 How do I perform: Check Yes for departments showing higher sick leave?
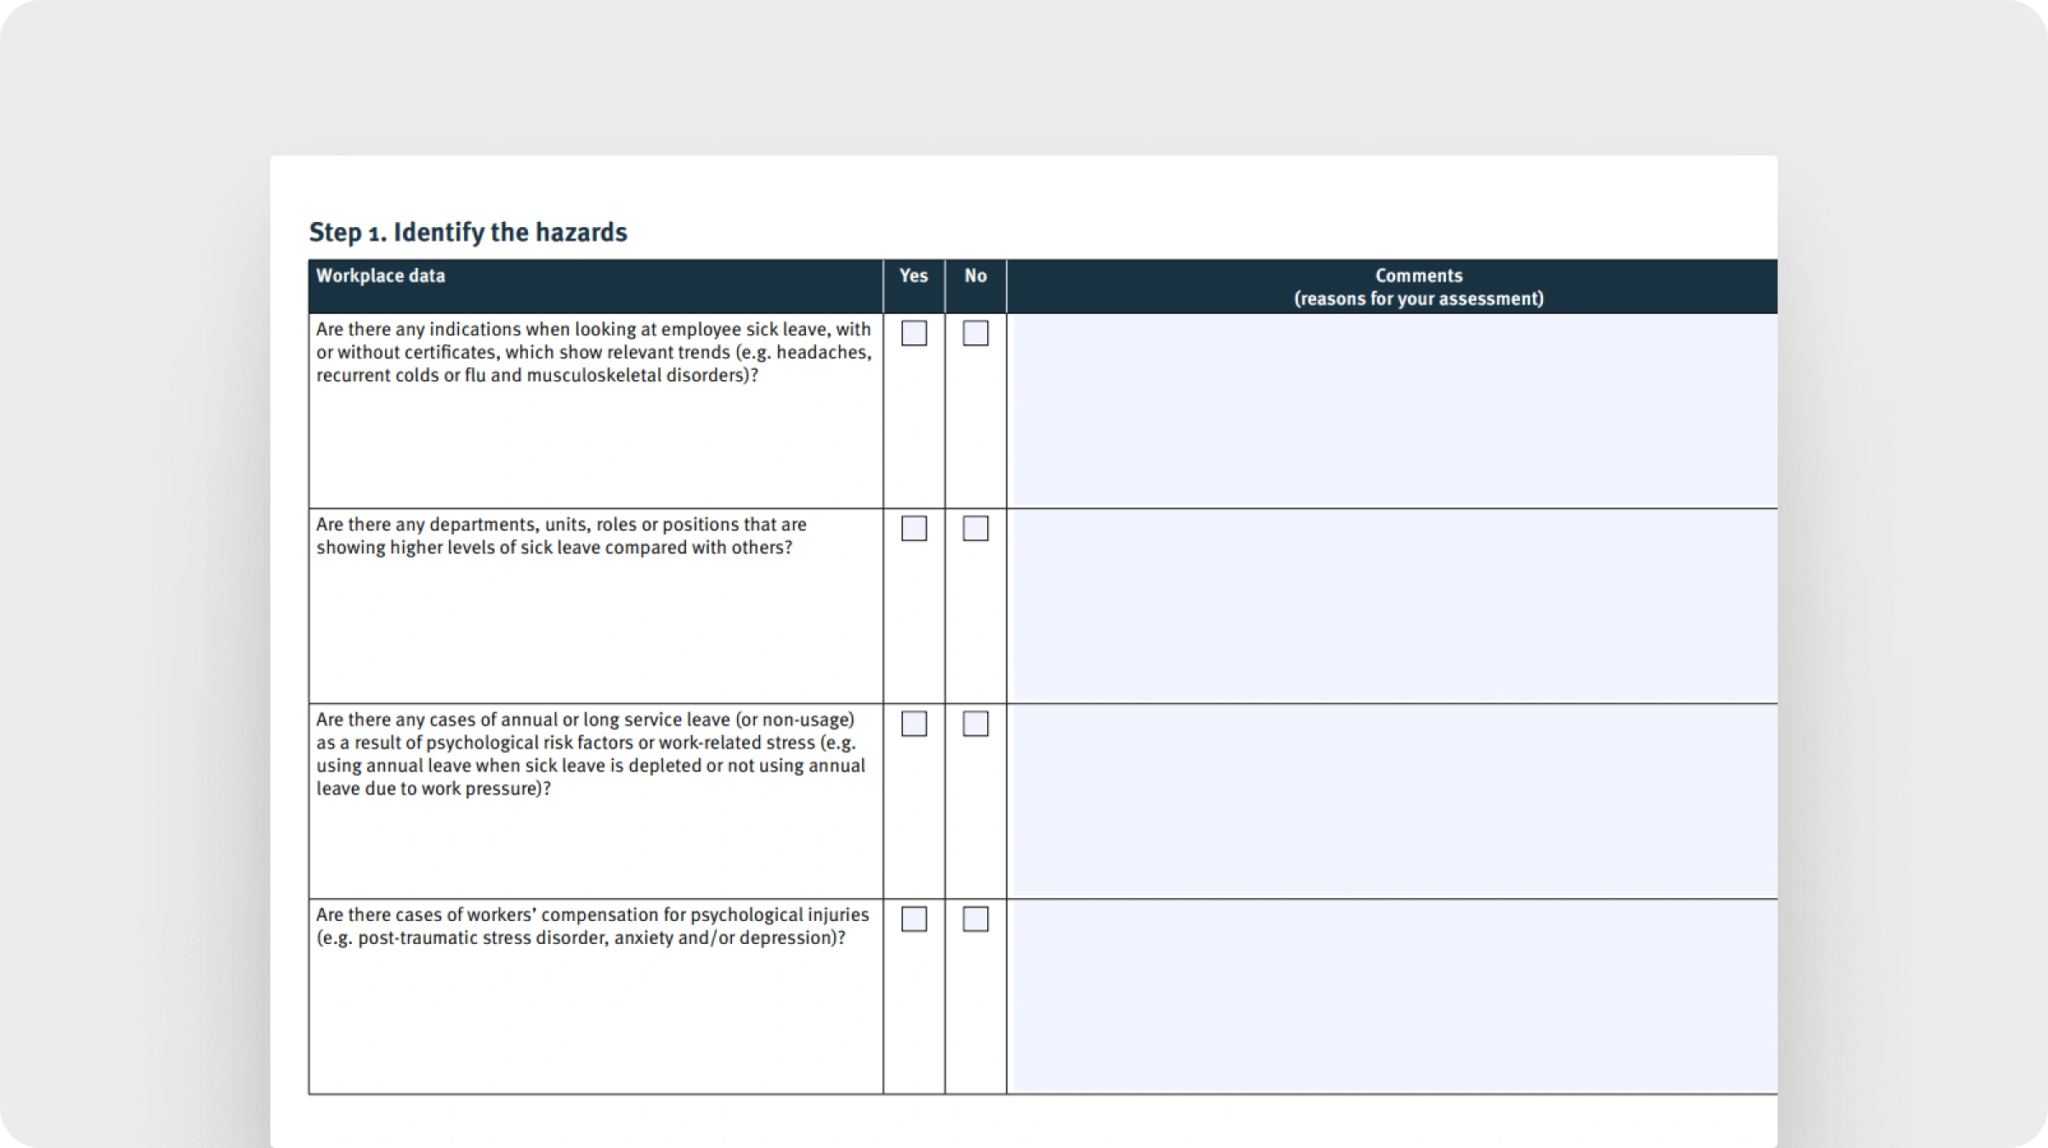click(914, 528)
